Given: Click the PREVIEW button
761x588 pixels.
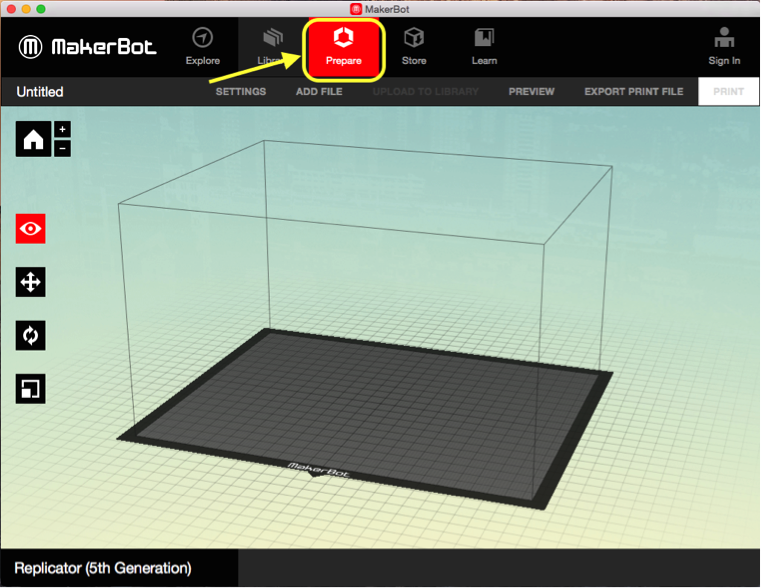Looking at the screenshot, I should click(531, 92).
